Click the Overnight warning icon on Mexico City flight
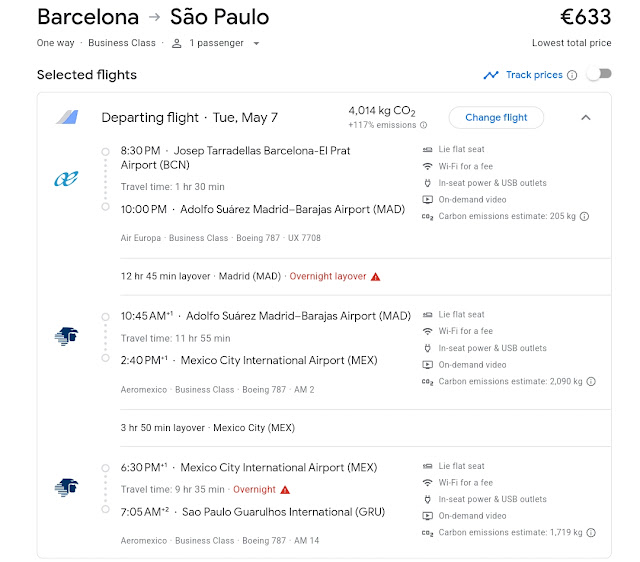The image size is (640, 562). 285,490
